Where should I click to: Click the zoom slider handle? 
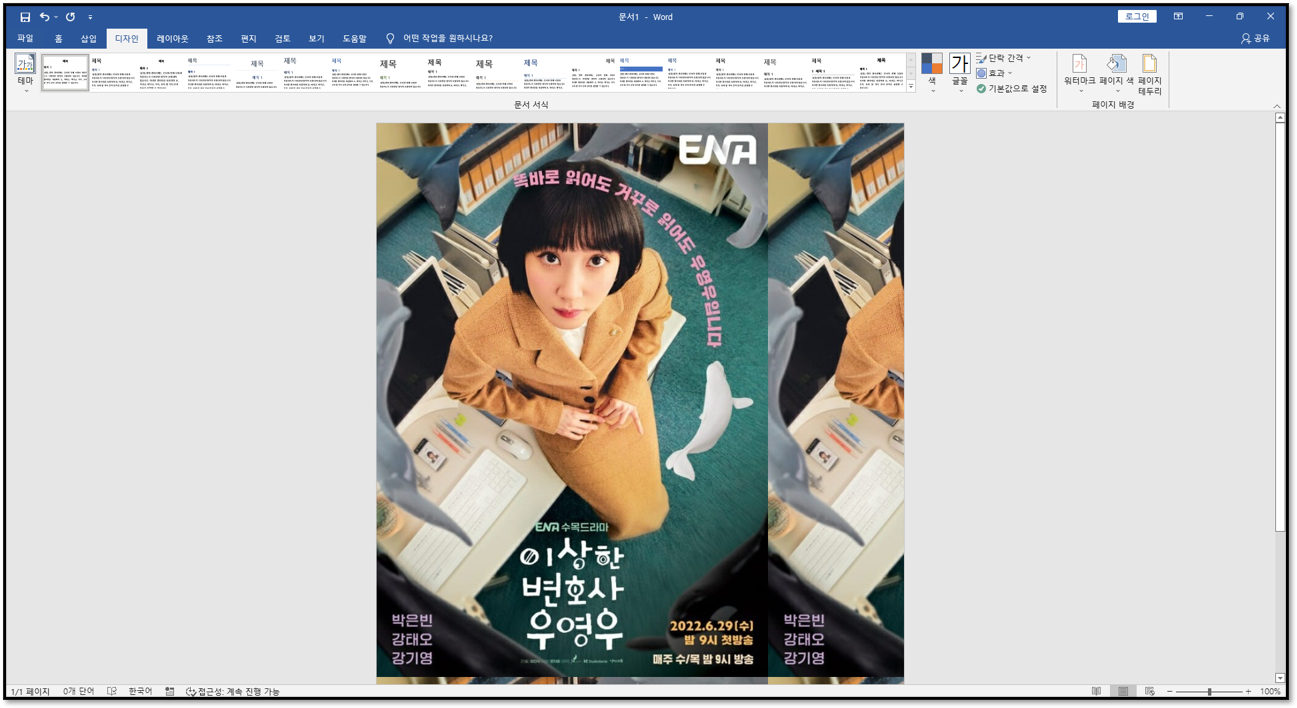coord(1209,692)
